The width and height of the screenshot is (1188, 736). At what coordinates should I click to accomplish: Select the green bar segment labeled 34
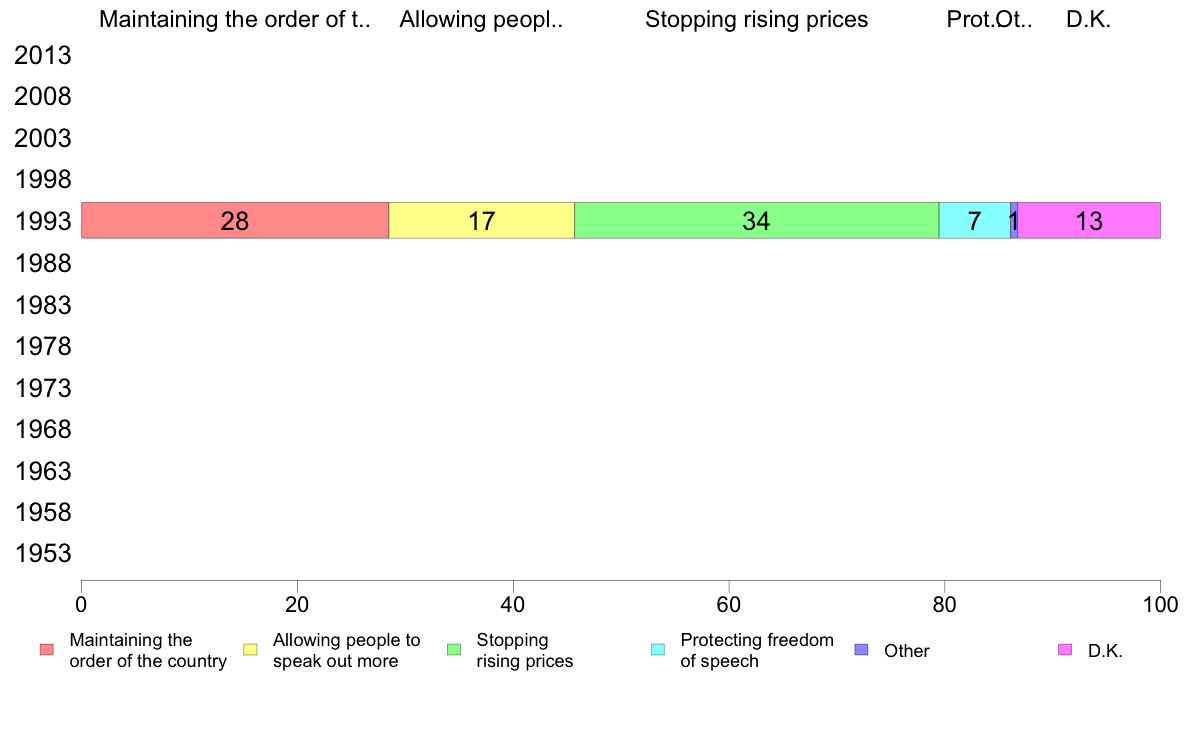(x=756, y=221)
